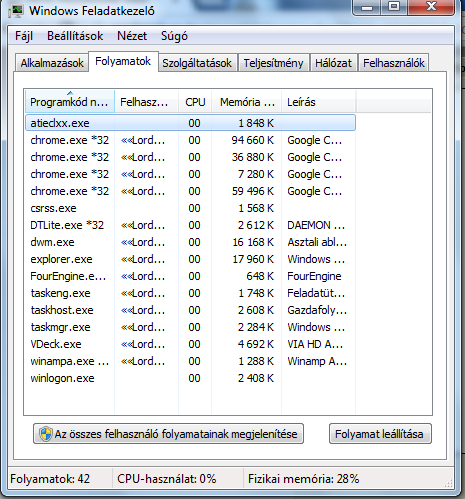465x499 pixels.
Task: Show processes from all users button
Action: 168,434
